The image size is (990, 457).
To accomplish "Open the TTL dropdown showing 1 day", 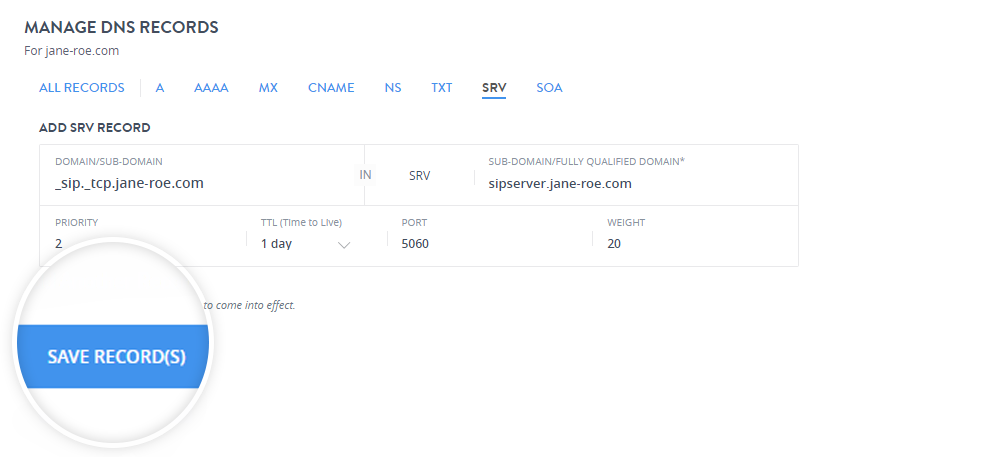I will click(x=306, y=243).
